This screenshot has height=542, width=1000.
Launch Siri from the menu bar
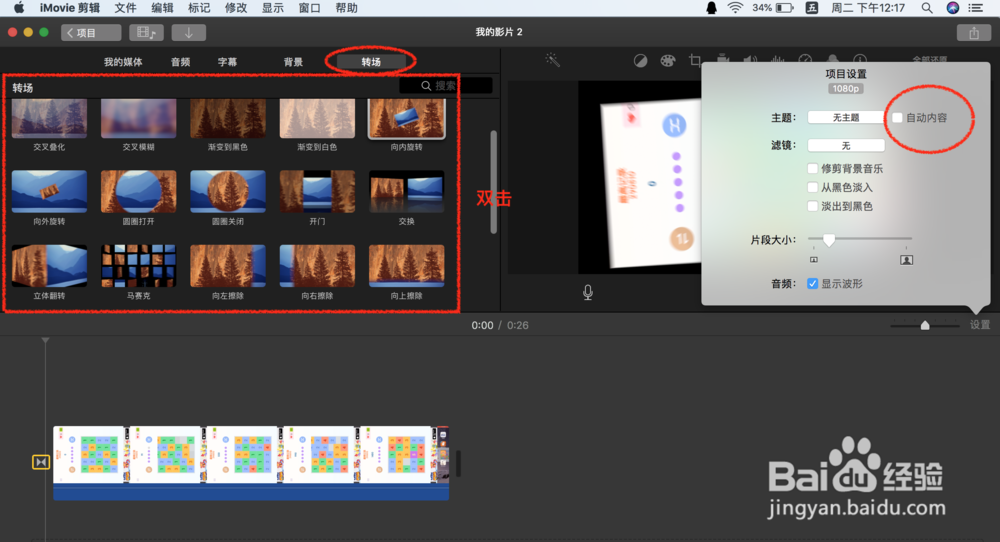pos(953,8)
